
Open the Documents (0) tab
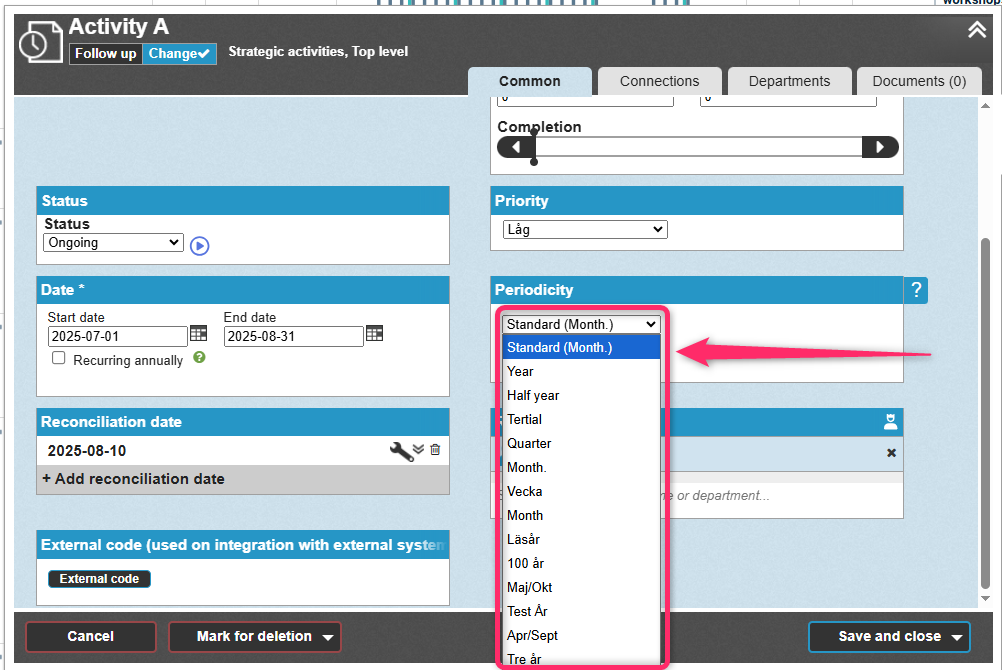(x=919, y=81)
